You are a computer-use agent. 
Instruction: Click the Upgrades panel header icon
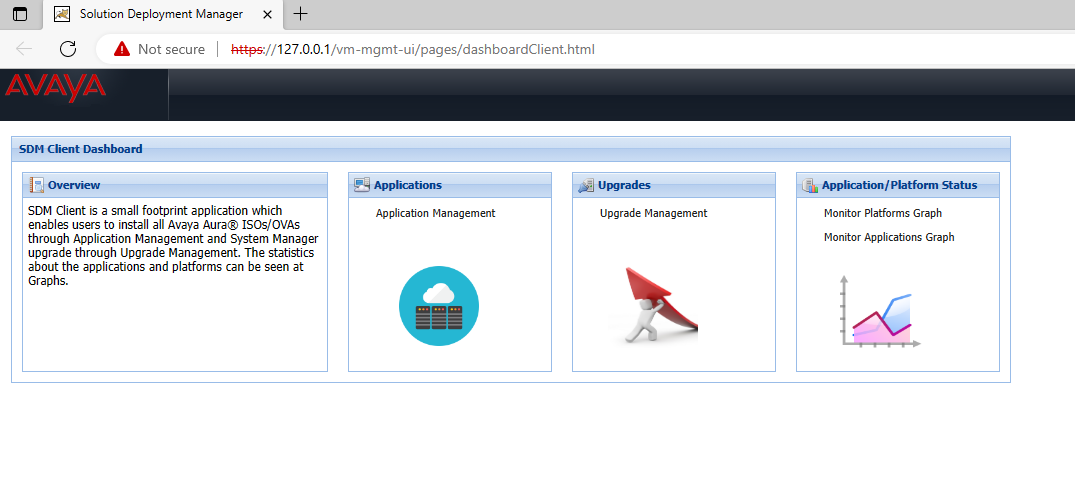[585, 185]
